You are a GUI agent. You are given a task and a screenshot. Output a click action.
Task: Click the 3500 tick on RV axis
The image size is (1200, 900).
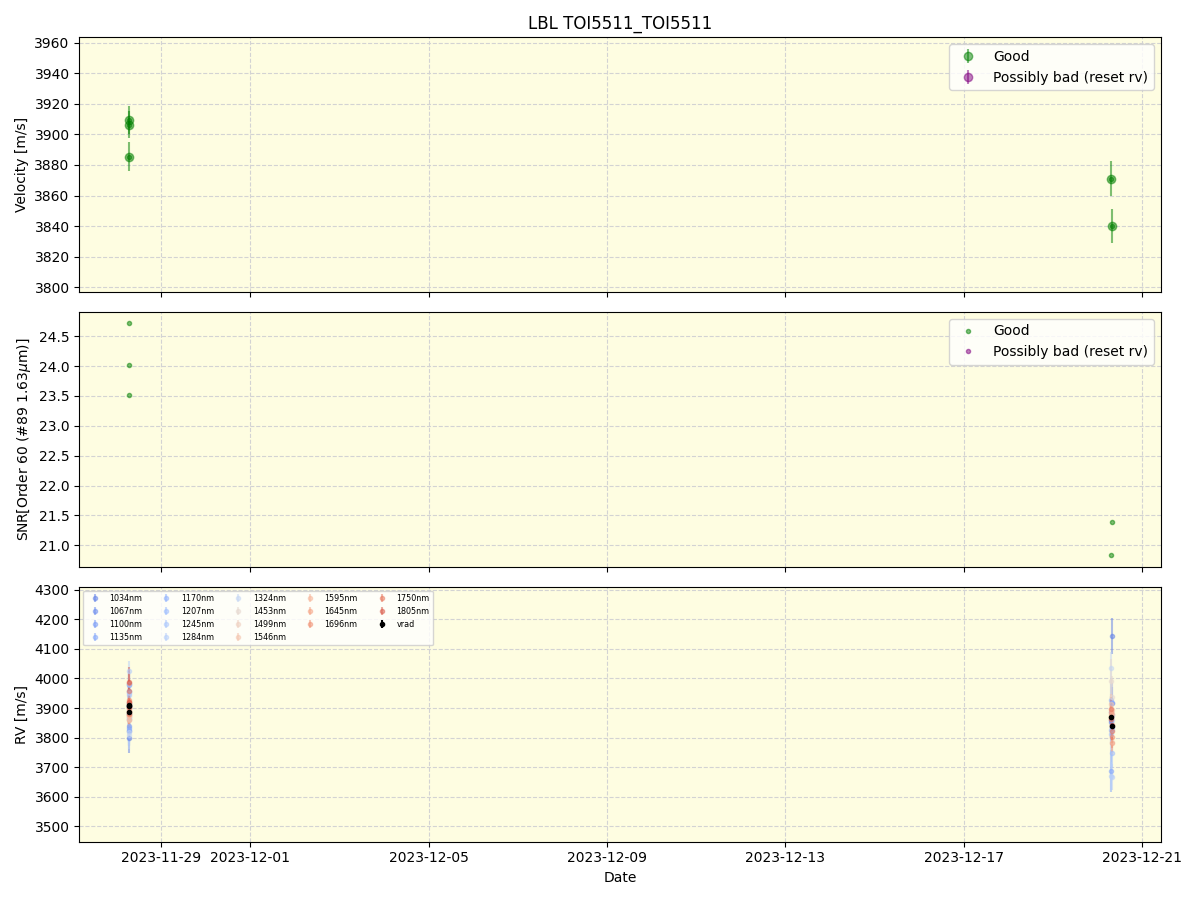(x=52, y=827)
